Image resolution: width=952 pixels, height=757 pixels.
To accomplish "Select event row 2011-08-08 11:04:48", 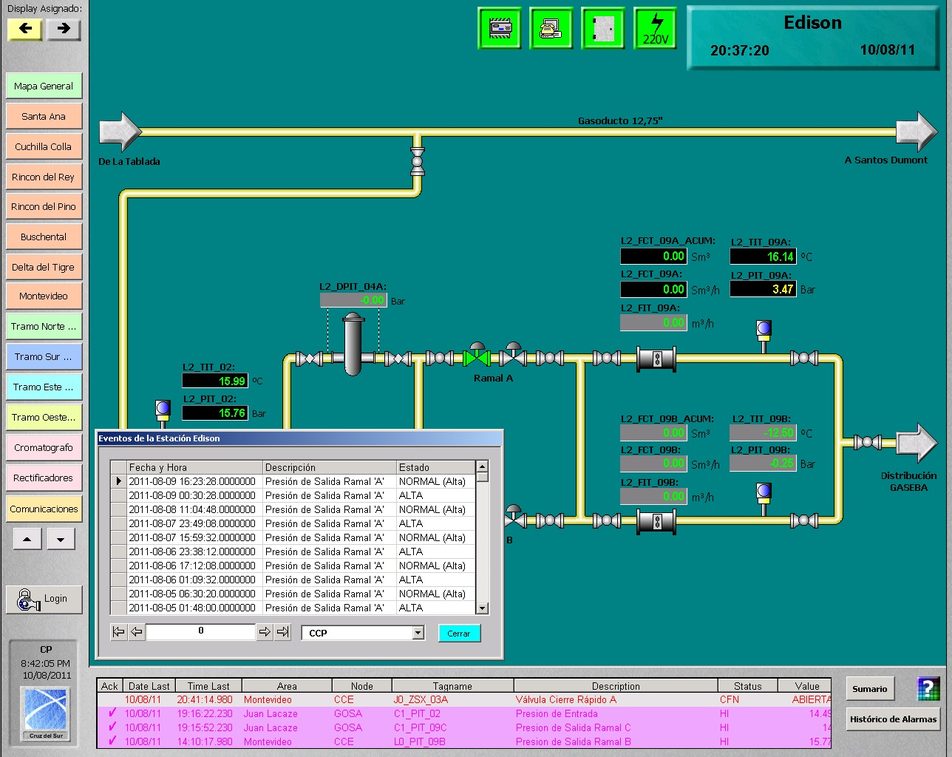I will click(x=293, y=509).
